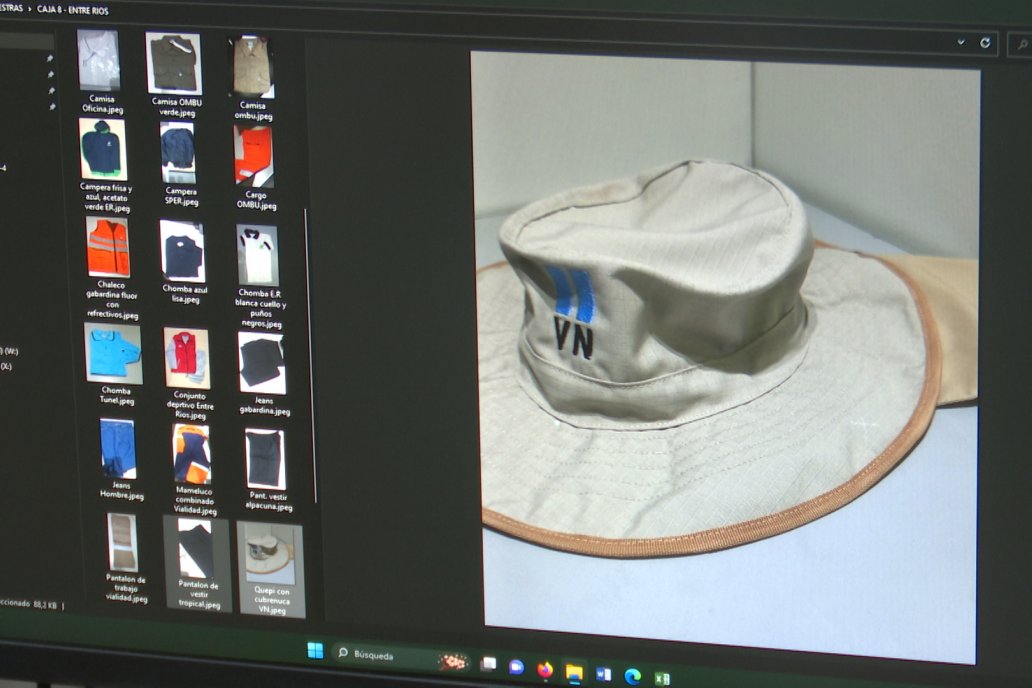Refresh the current folder view
Viewport: 1032px width, 688px height.
(985, 43)
